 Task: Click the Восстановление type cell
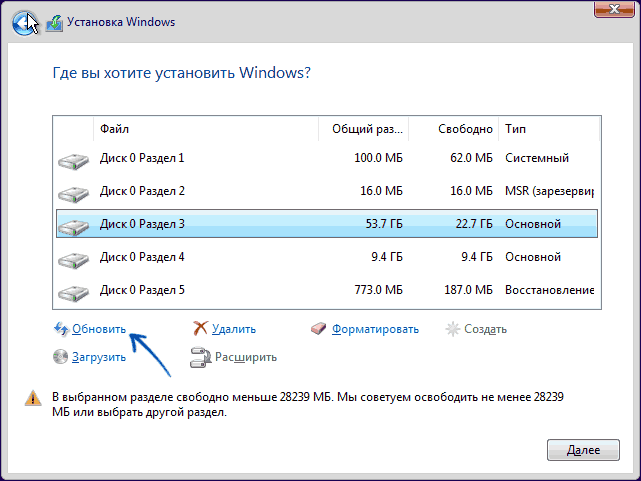coord(549,290)
